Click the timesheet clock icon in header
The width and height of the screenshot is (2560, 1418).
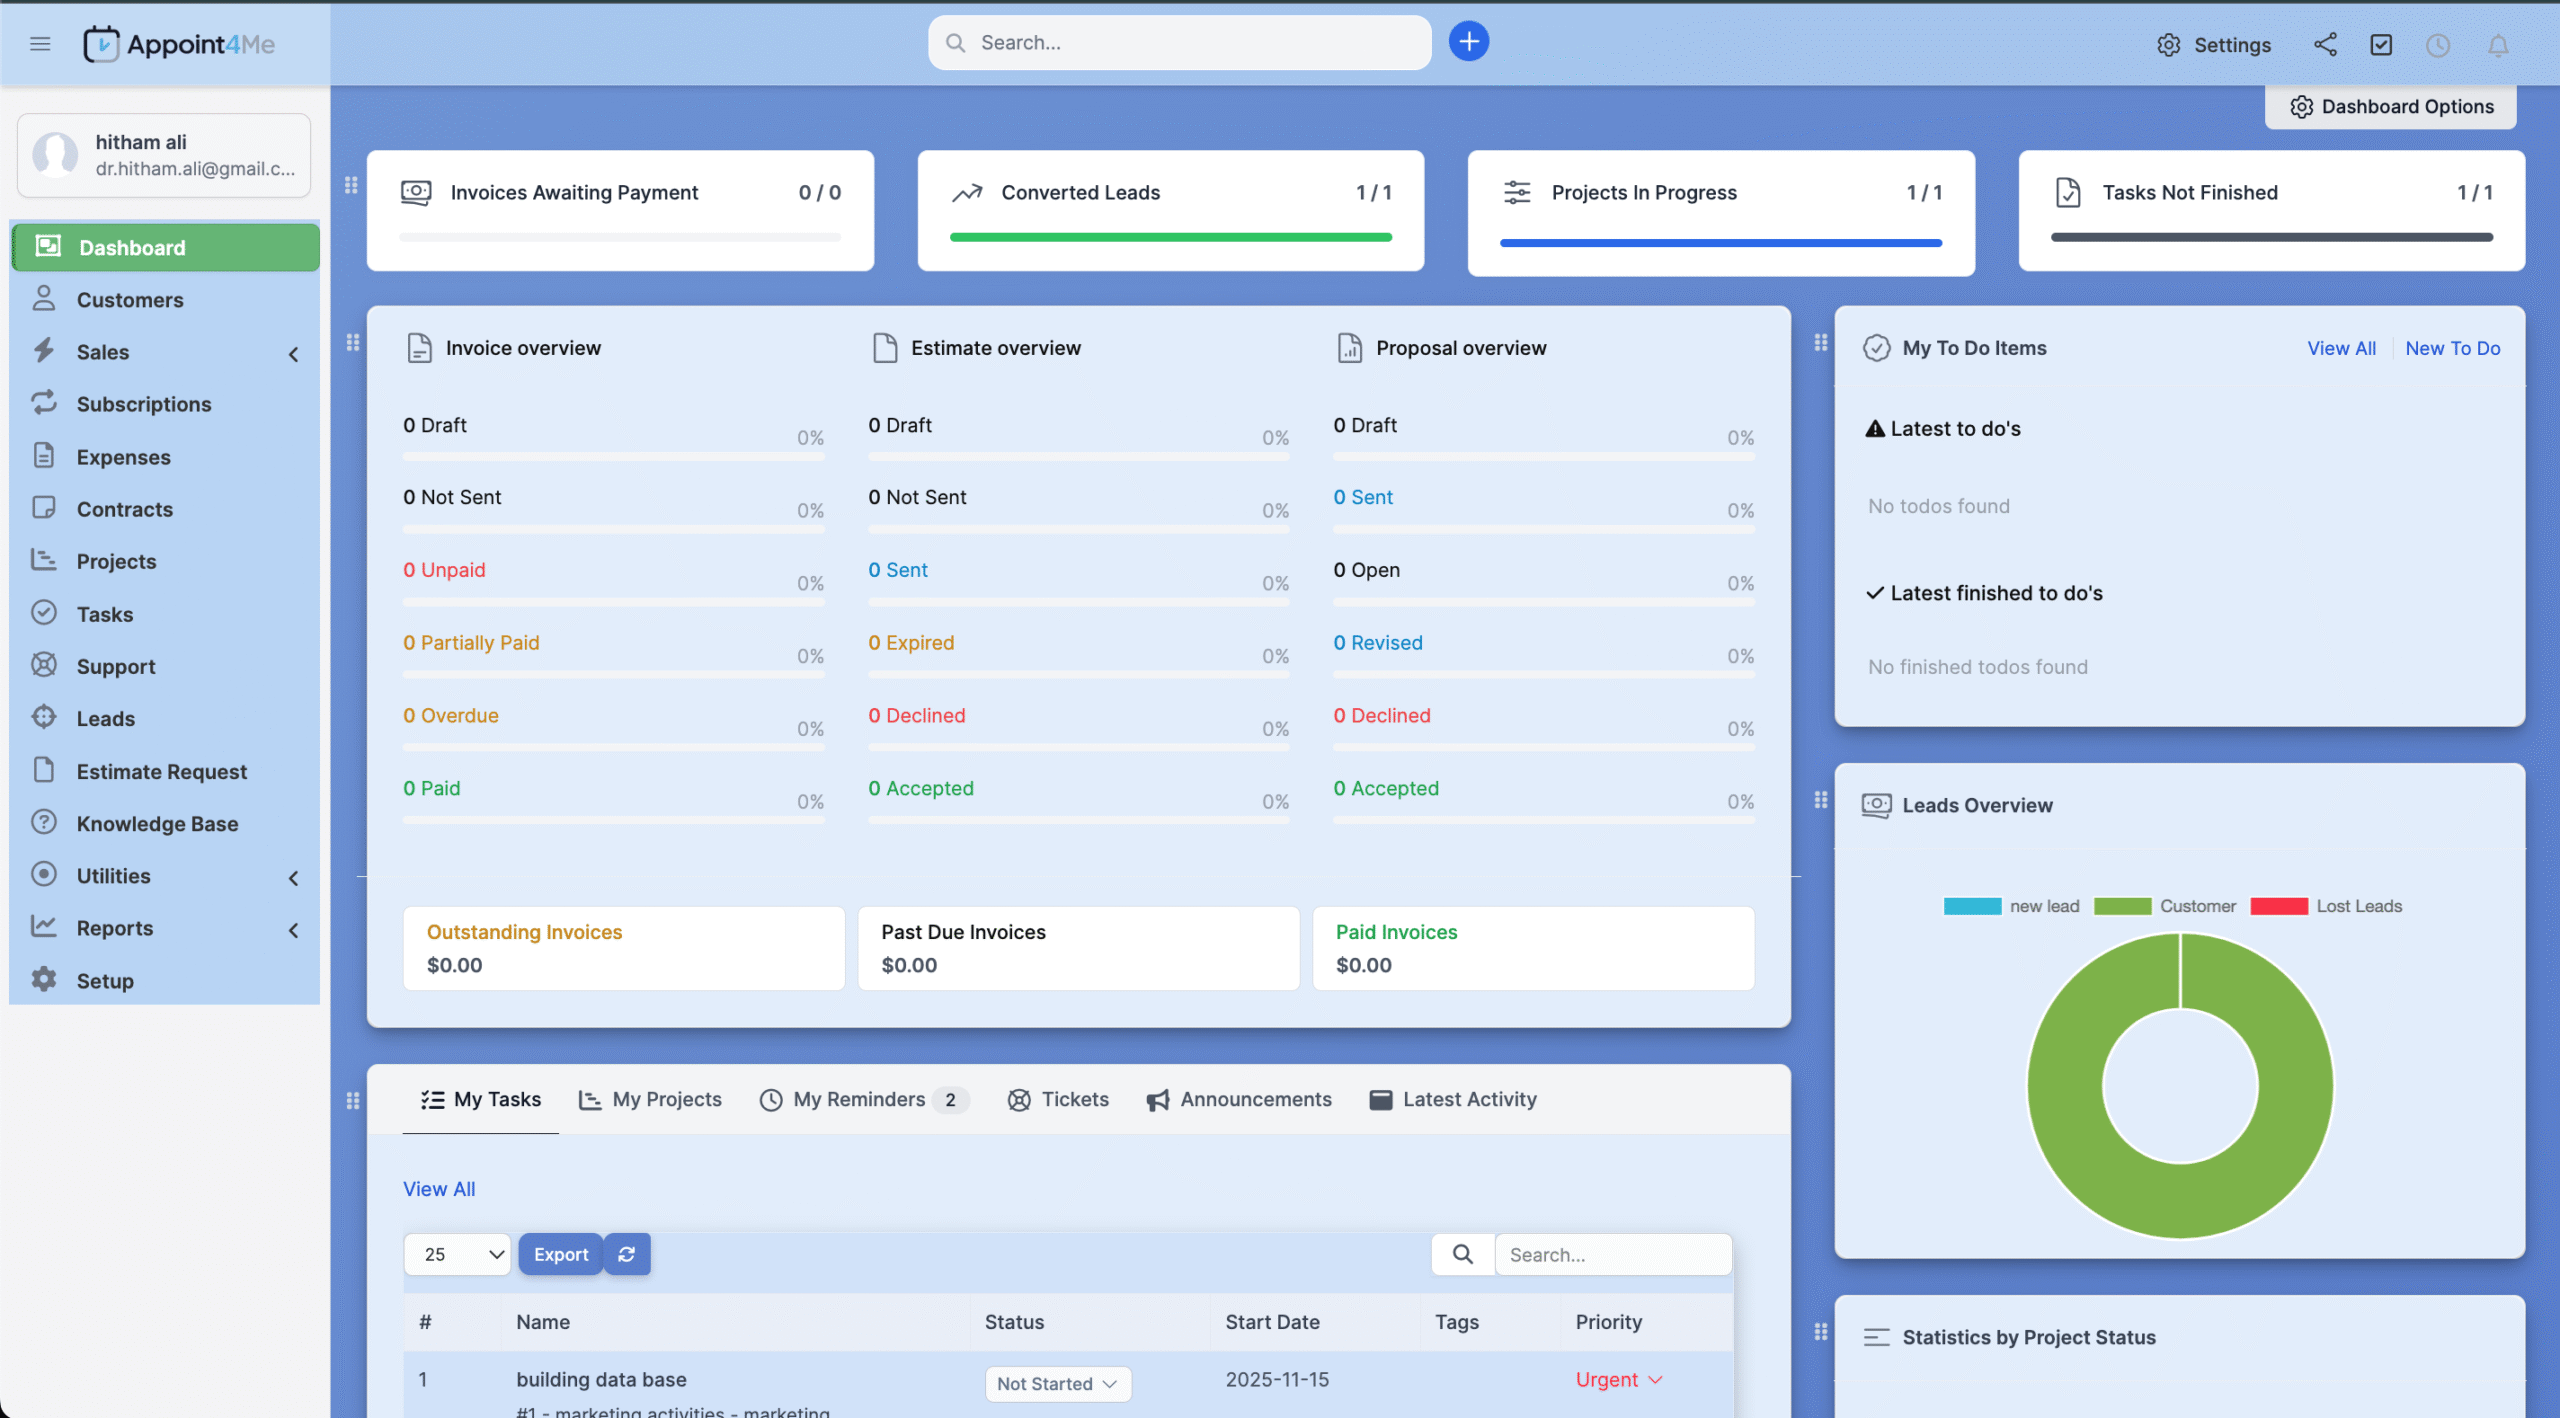point(2438,45)
